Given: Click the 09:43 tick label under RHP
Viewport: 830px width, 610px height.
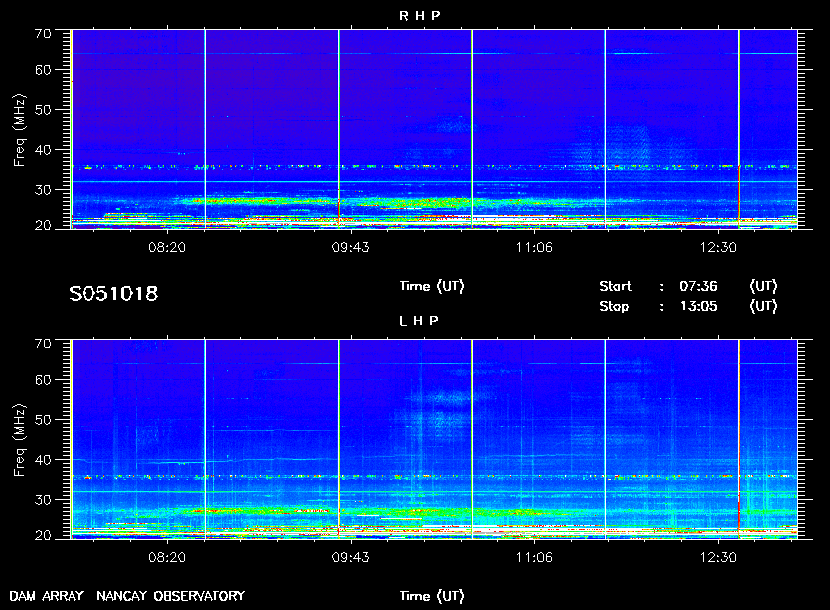Looking at the screenshot, I should tap(350, 247).
